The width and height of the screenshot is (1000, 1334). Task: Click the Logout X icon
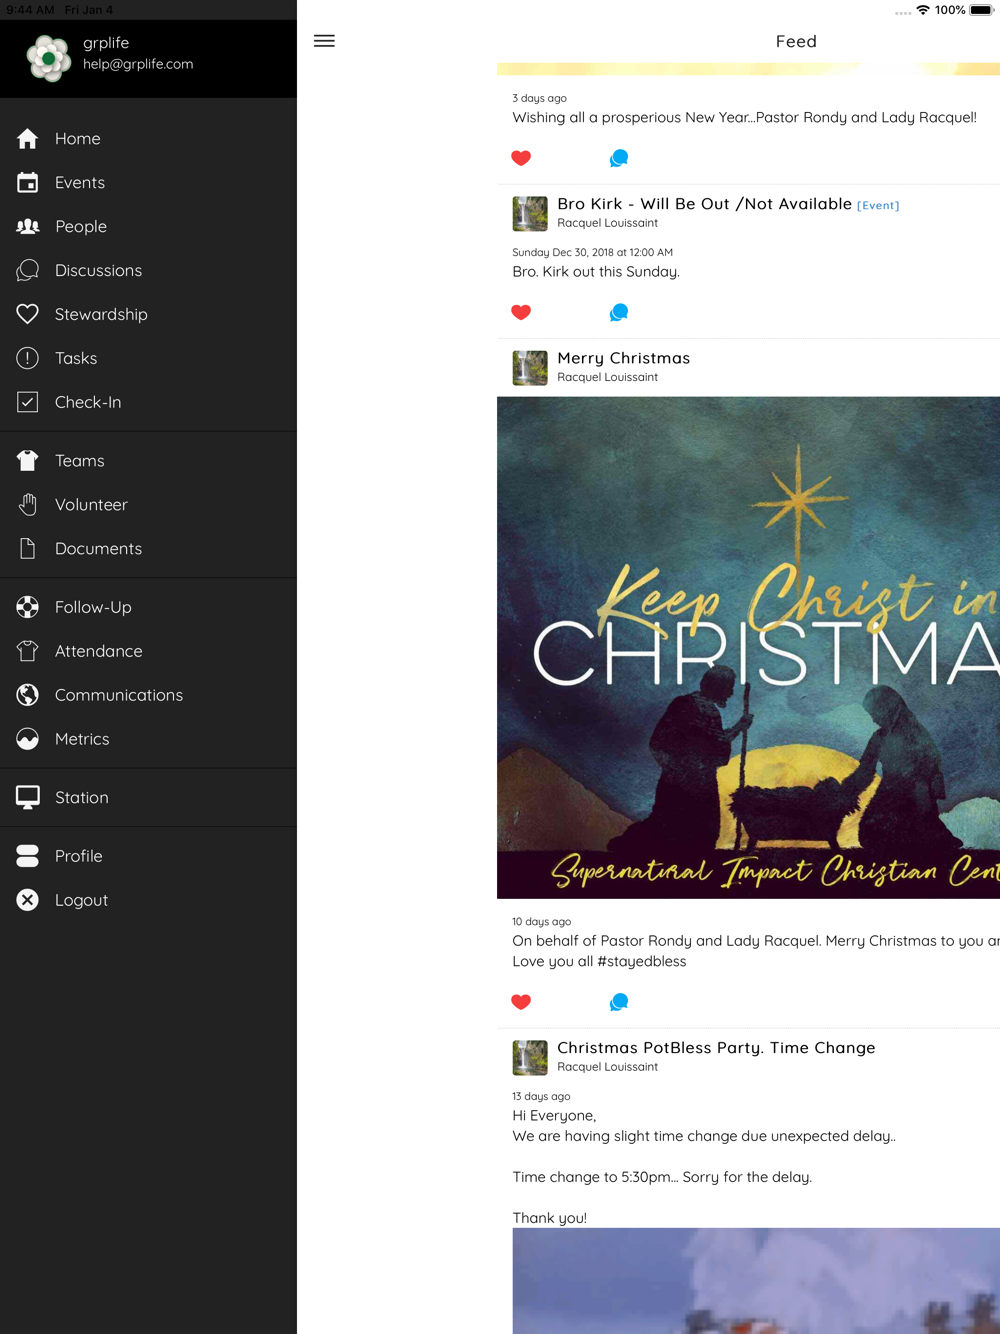click(28, 900)
